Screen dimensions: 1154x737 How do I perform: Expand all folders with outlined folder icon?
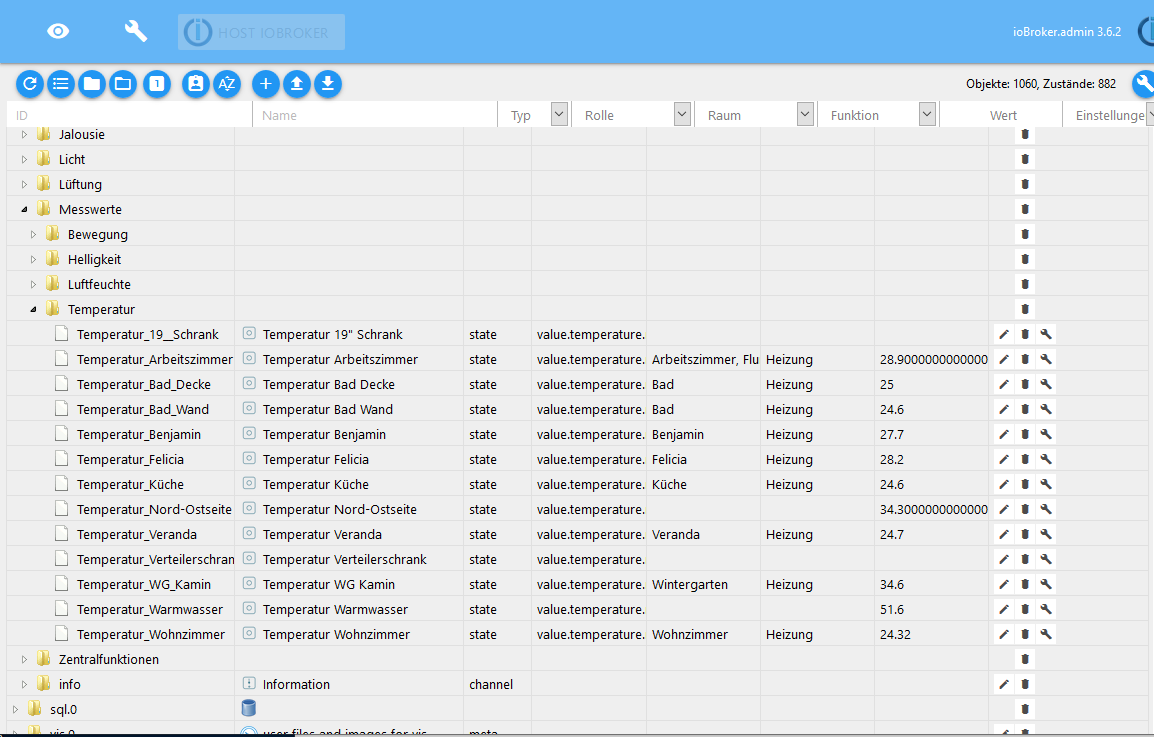coord(123,84)
